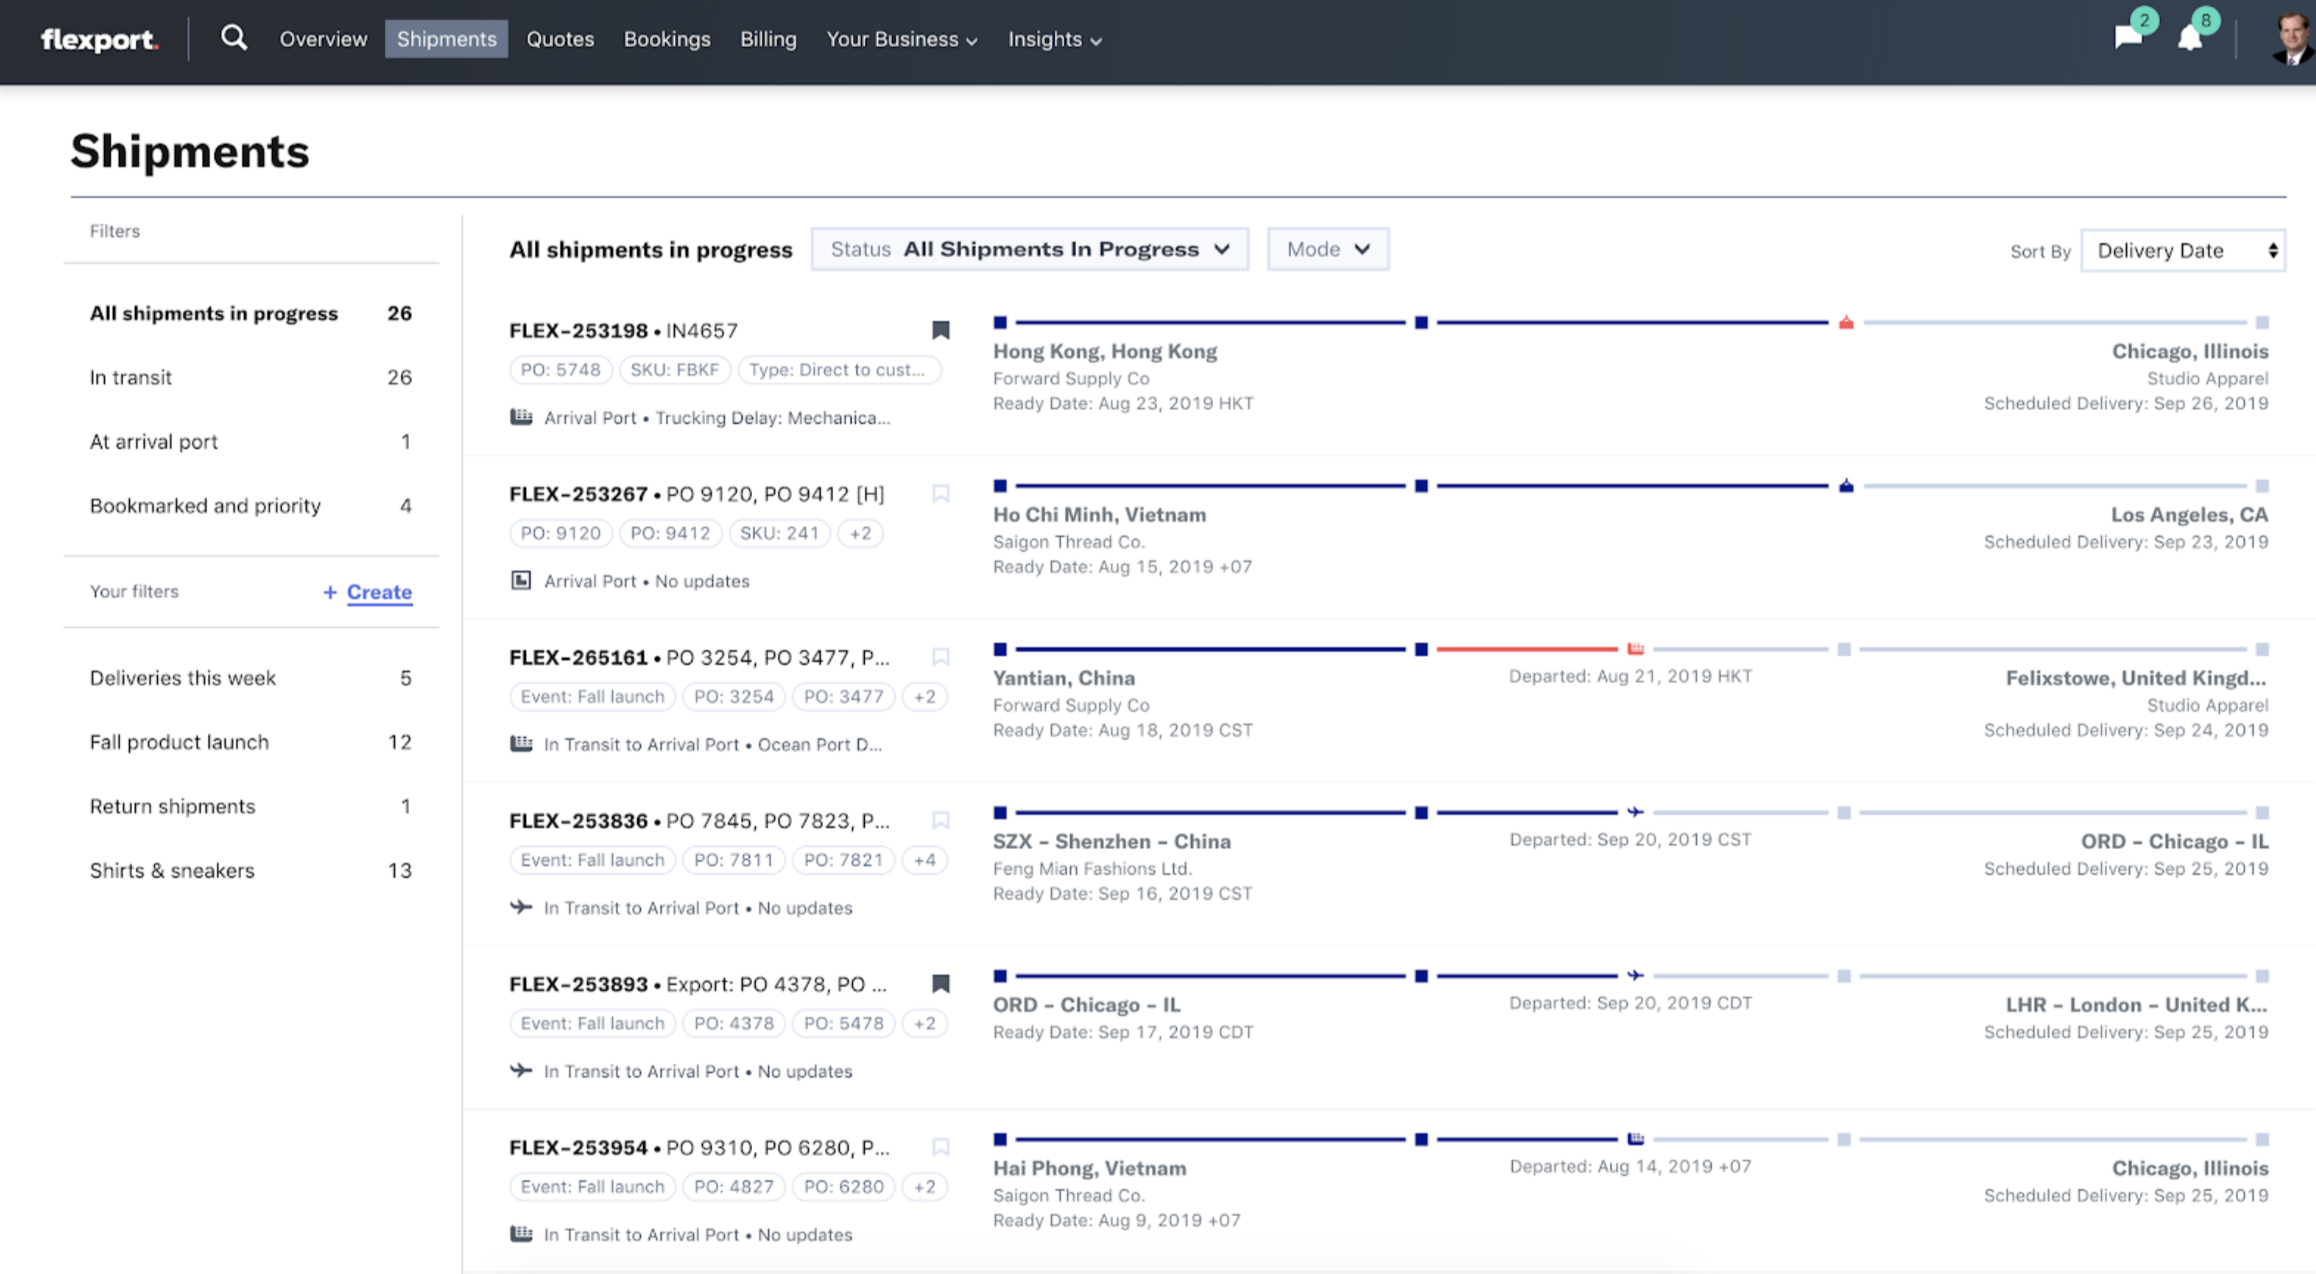Expand the Mode filter dropdown
This screenshot has width=2316, height=1274.
tap(1327, 249)
